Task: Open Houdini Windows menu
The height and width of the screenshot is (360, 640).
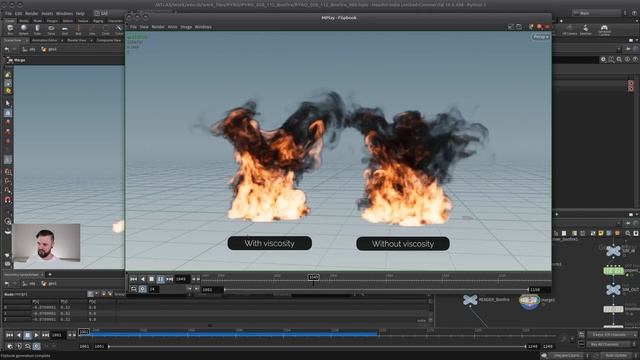Action: tap(64, 13)
